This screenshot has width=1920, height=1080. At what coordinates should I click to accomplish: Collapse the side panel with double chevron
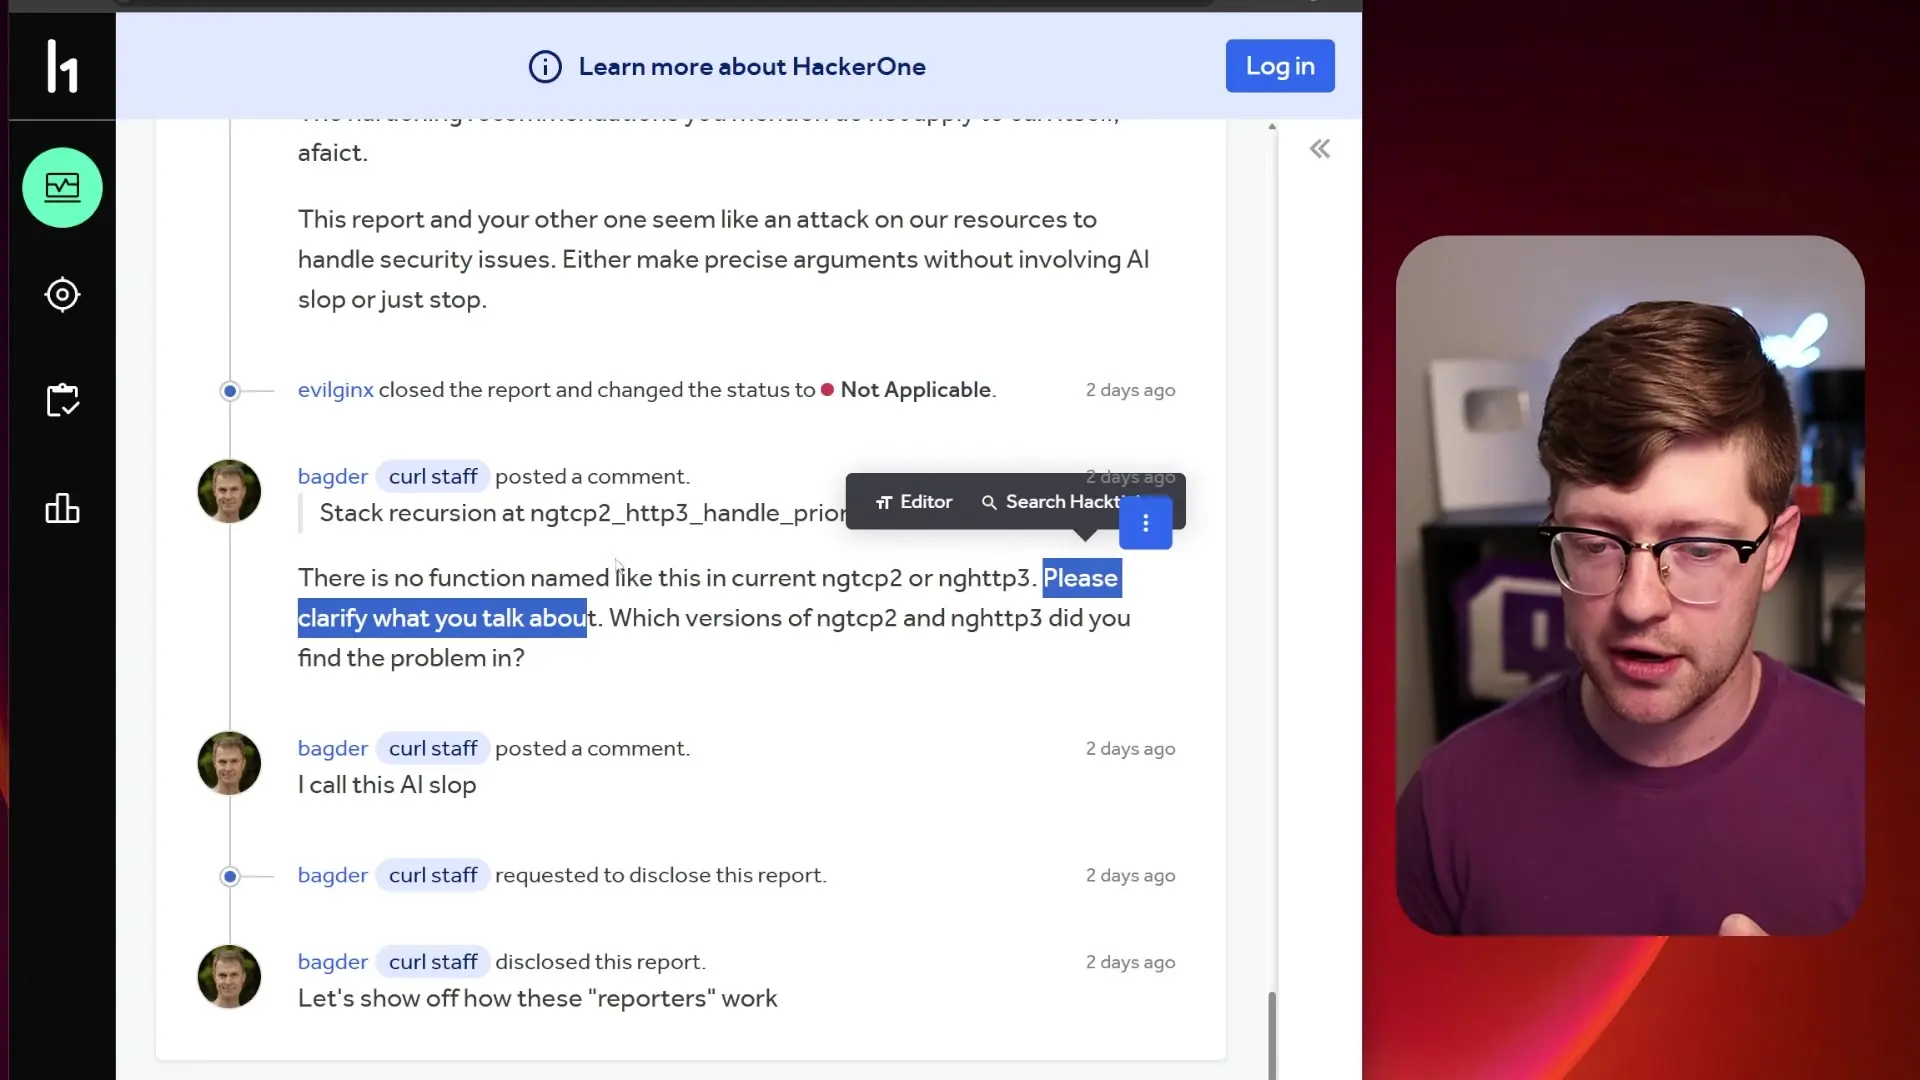[x=1320, y=149]
